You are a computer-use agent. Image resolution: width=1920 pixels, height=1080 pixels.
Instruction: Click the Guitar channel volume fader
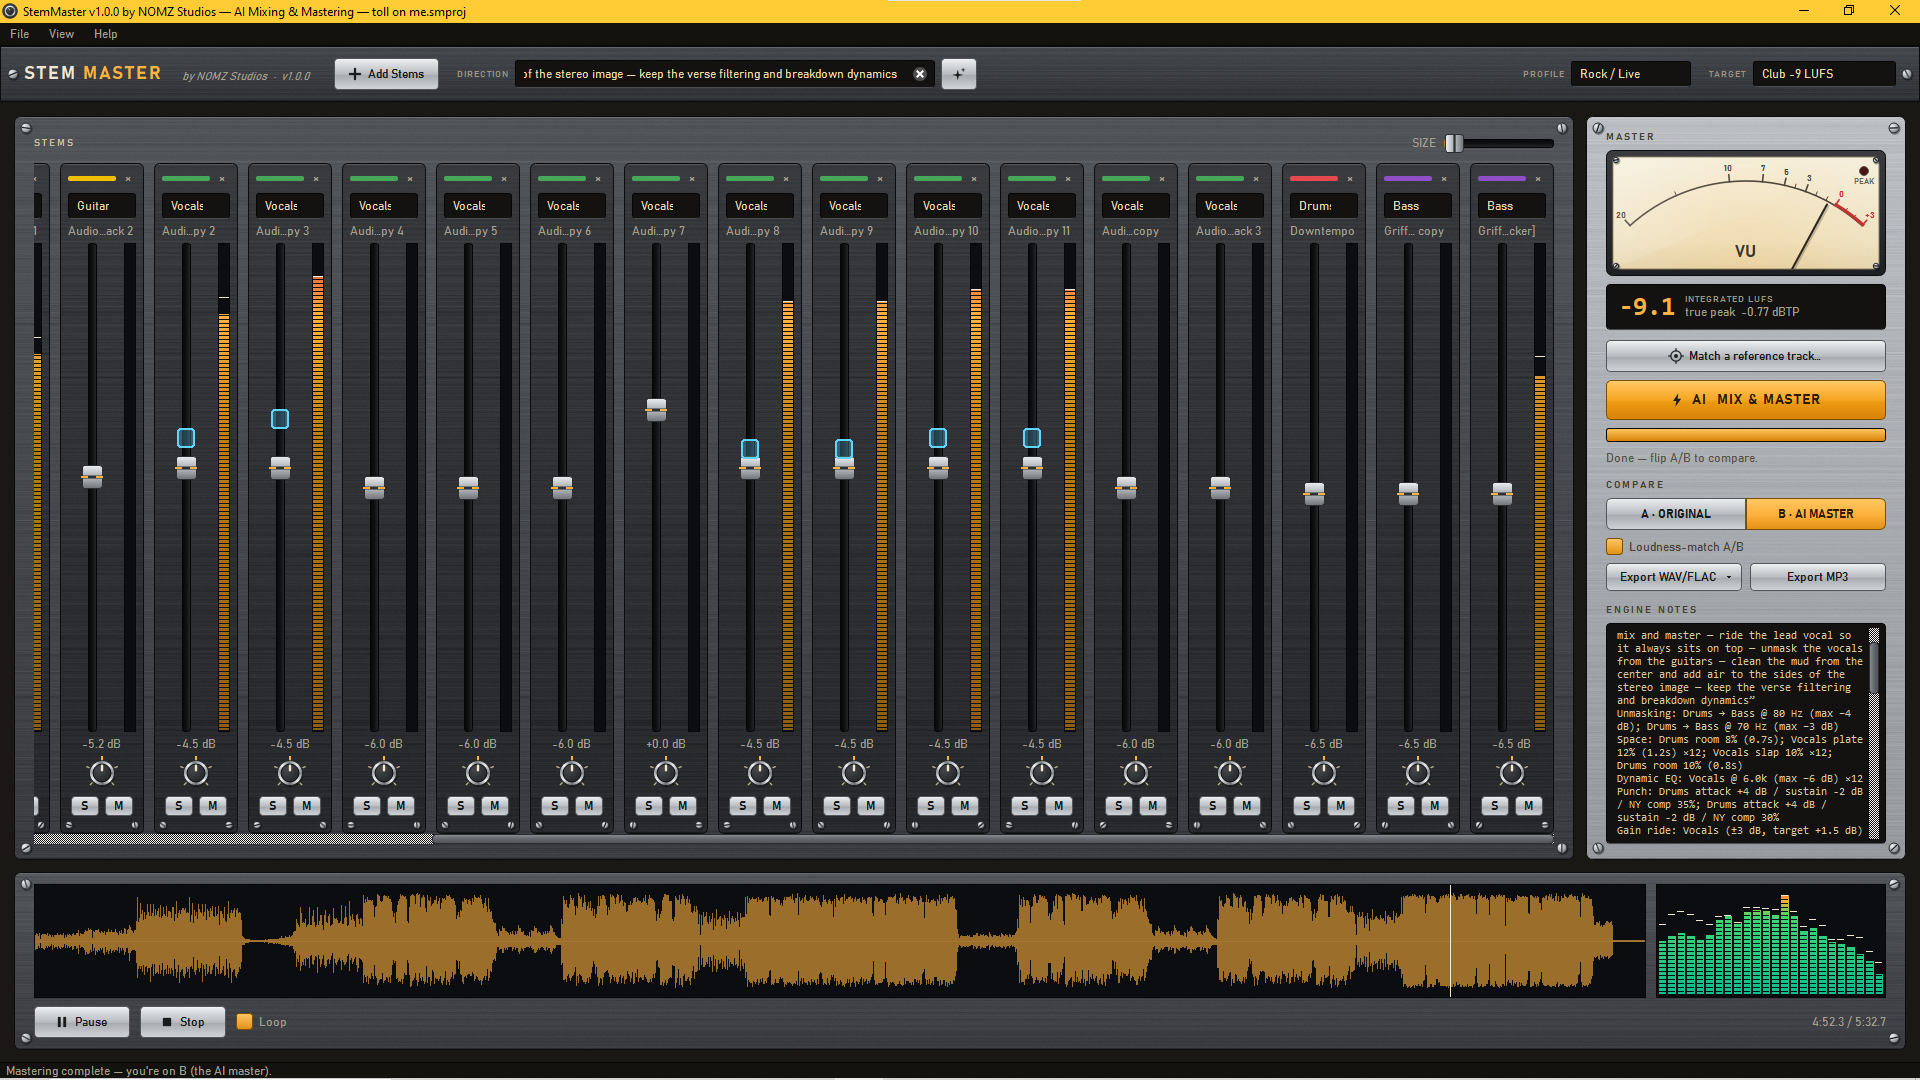point(92,476)
